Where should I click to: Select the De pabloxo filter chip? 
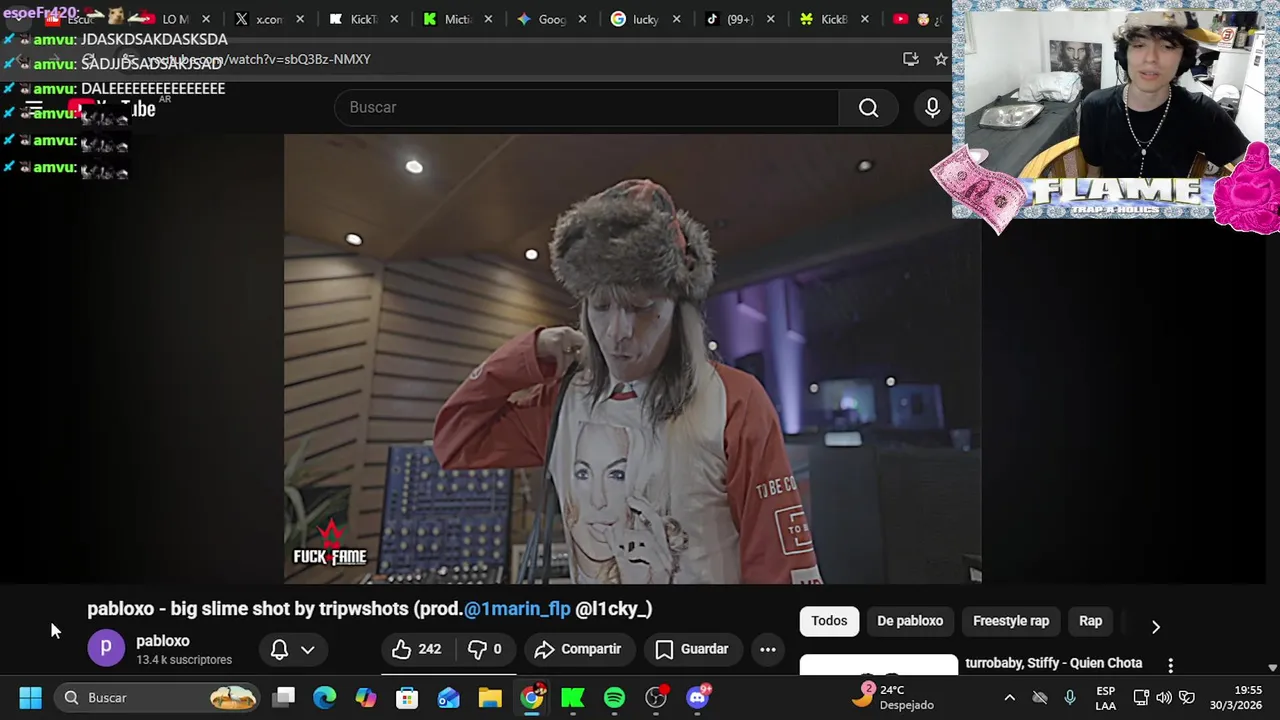(x=910, y=621)
